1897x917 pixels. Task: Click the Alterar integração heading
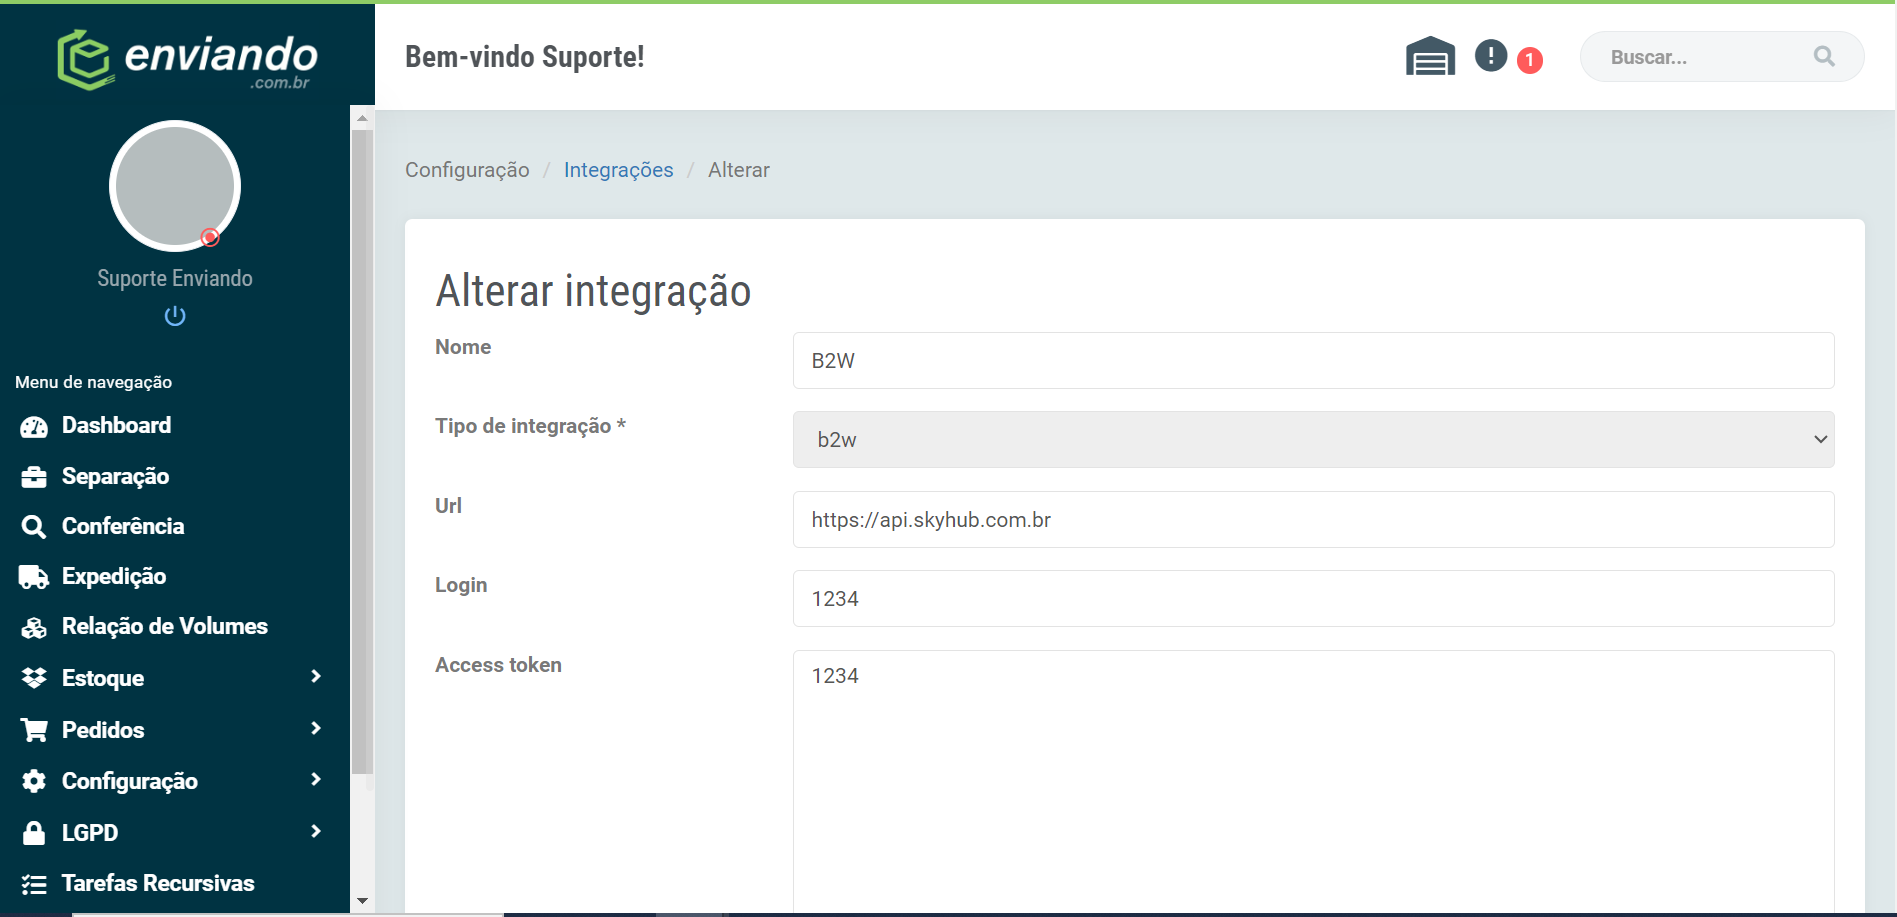coord(593,291)
